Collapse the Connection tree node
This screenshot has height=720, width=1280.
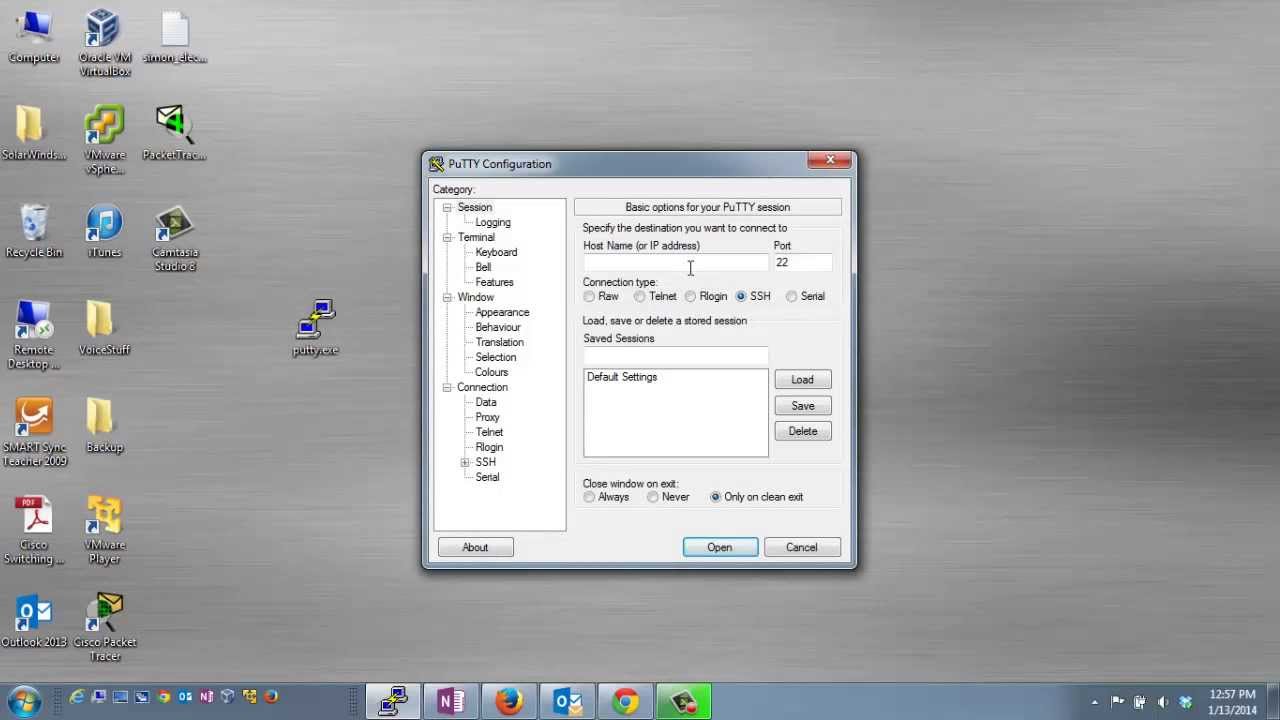447,387
